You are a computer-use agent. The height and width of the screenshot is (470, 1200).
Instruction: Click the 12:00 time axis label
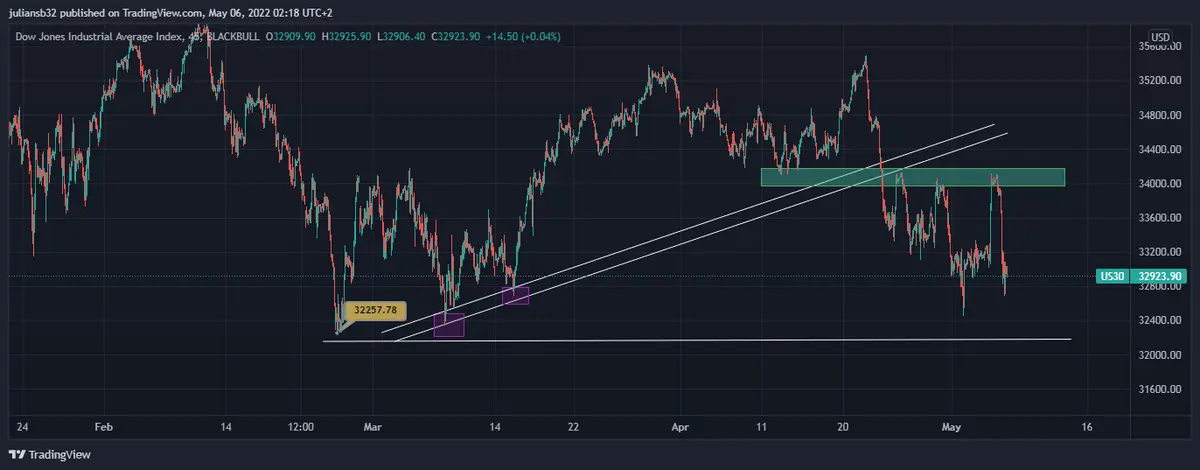[x=300, y=426]
